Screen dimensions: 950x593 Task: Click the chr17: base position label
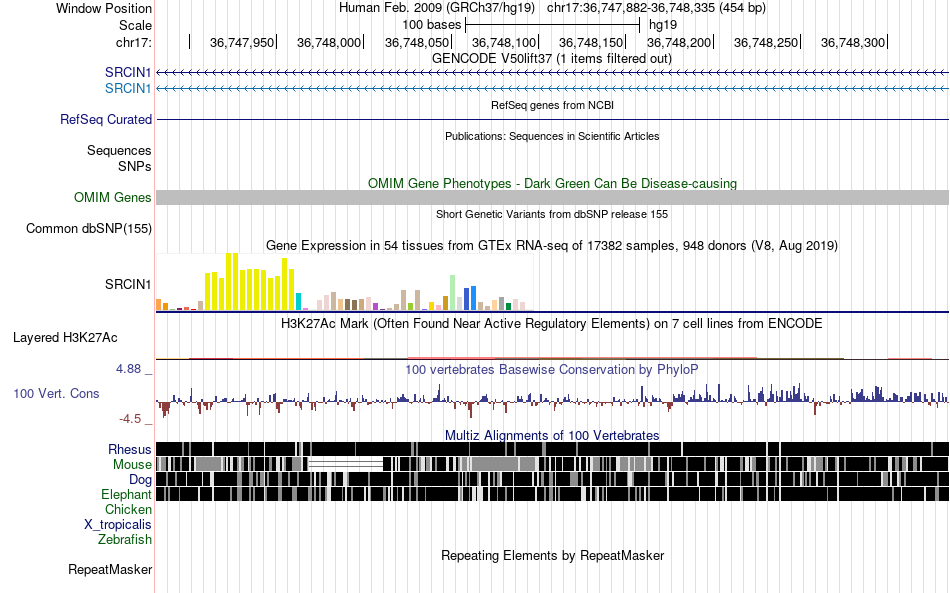pyautogui.click(x=133, y=42)
